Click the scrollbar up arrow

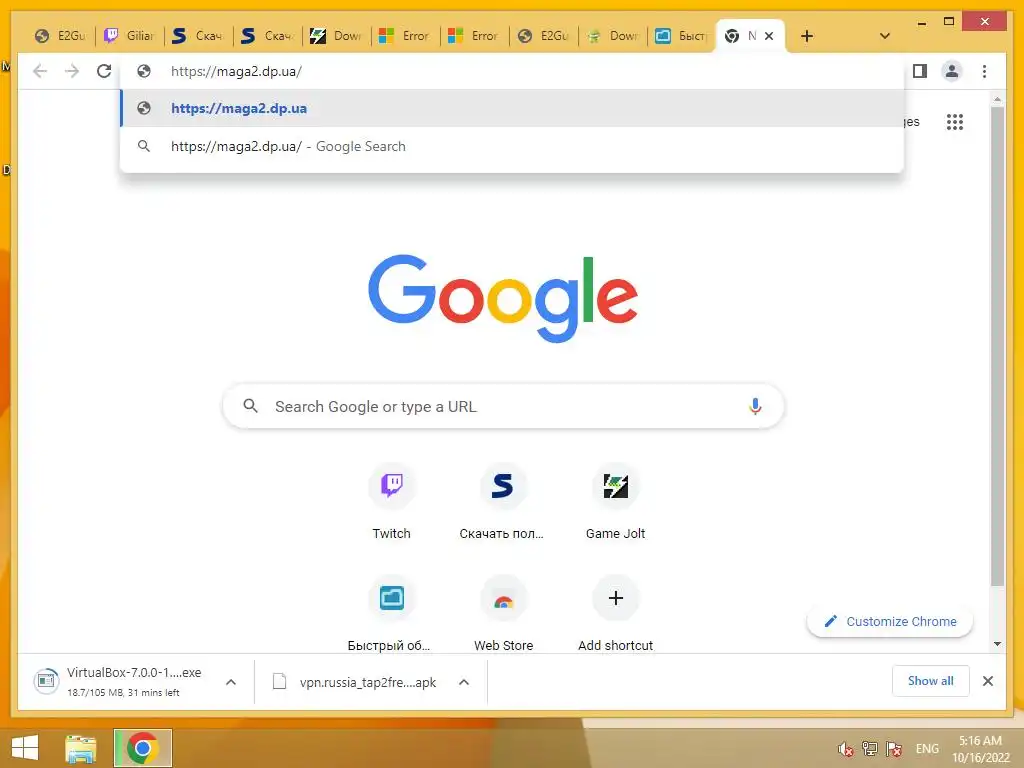coord(997,99)
